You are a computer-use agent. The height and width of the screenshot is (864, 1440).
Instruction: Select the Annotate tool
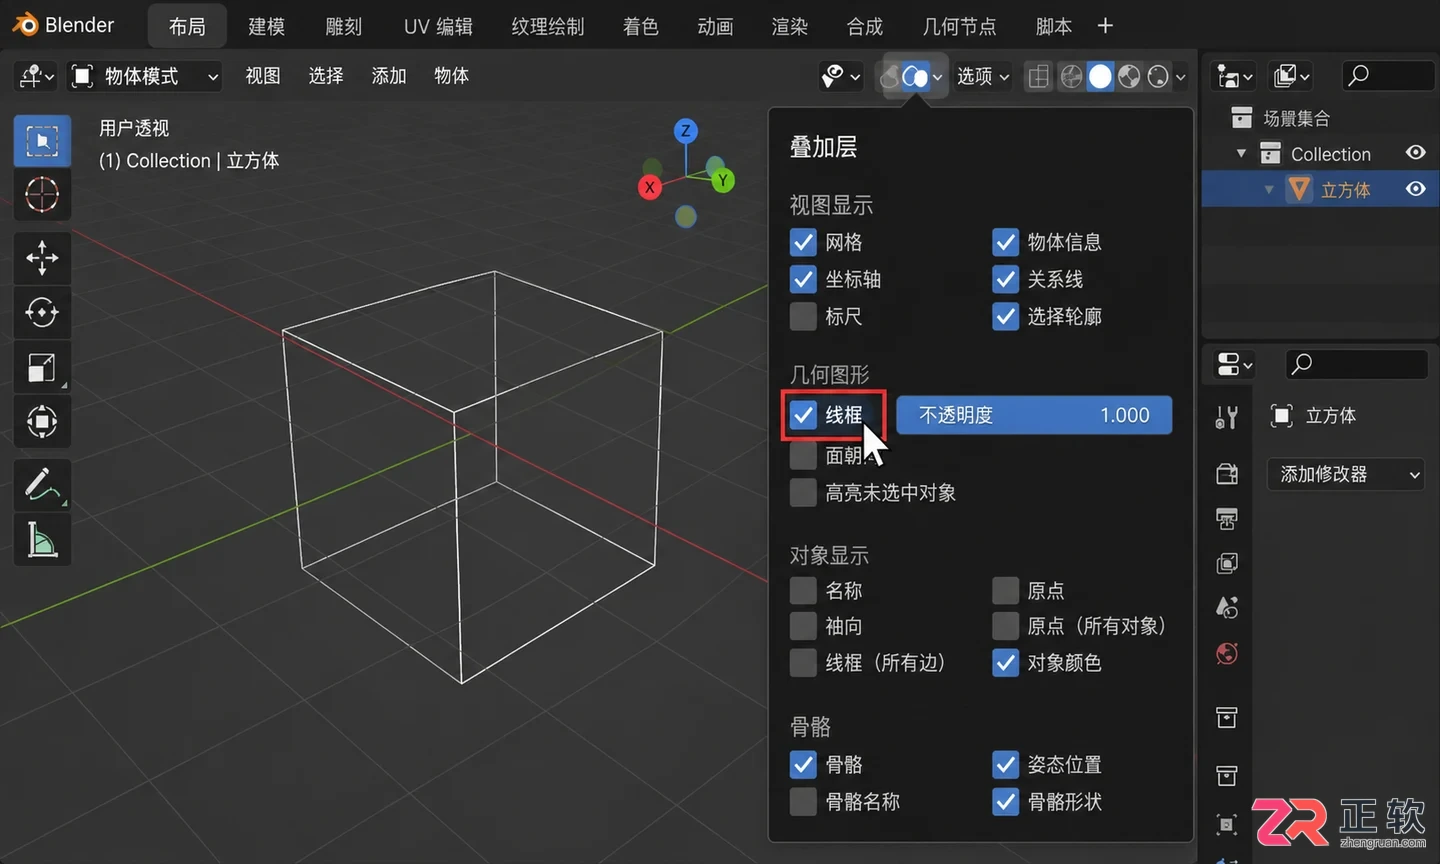tap(42, 485)
